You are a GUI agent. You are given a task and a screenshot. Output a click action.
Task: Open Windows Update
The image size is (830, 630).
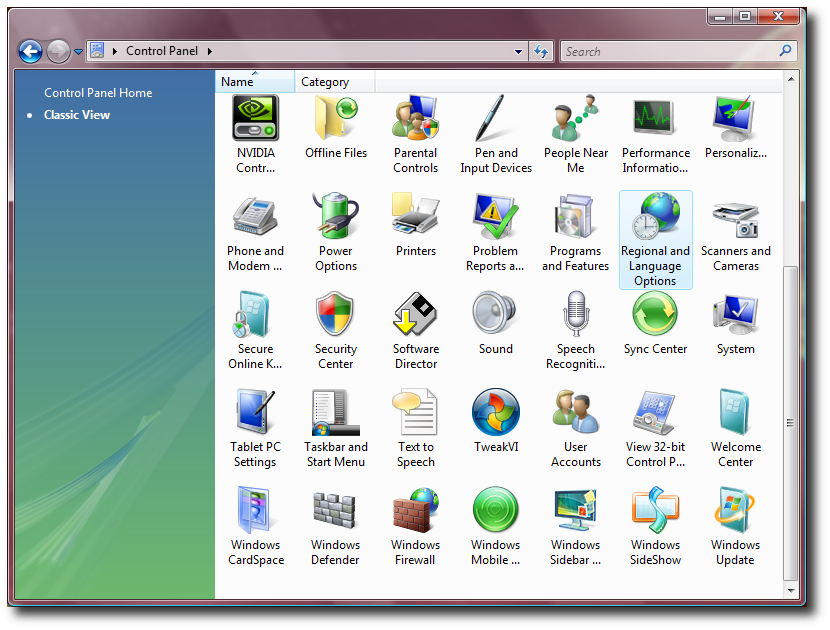tap(736, 526)
